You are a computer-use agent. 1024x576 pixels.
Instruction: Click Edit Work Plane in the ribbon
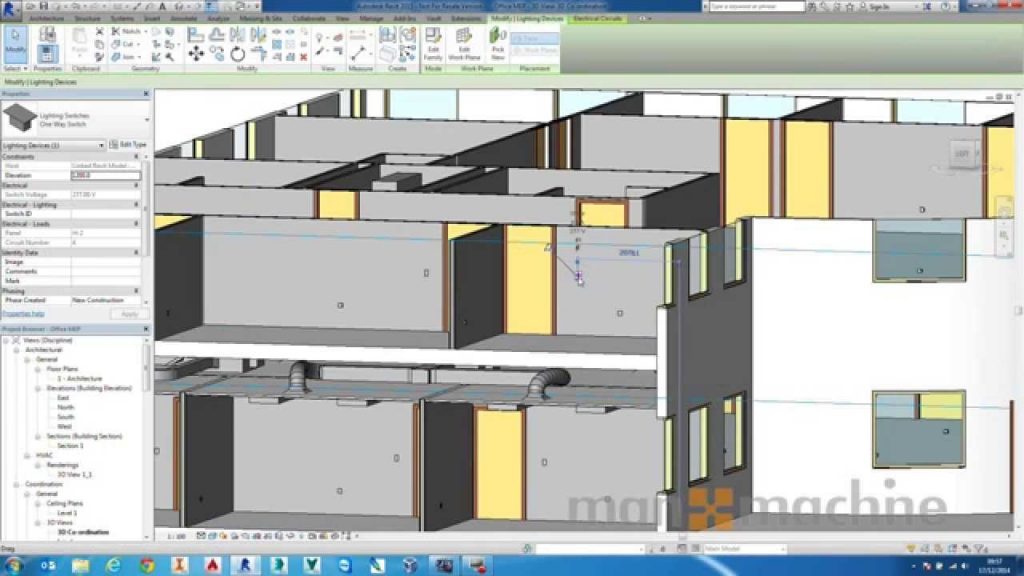pyautogui.click(x=464, y=42)
